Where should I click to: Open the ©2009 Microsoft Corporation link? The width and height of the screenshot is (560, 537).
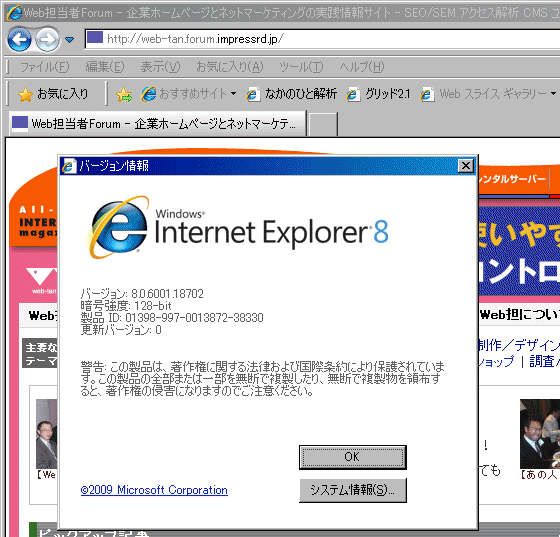click(x=154, y=490)
